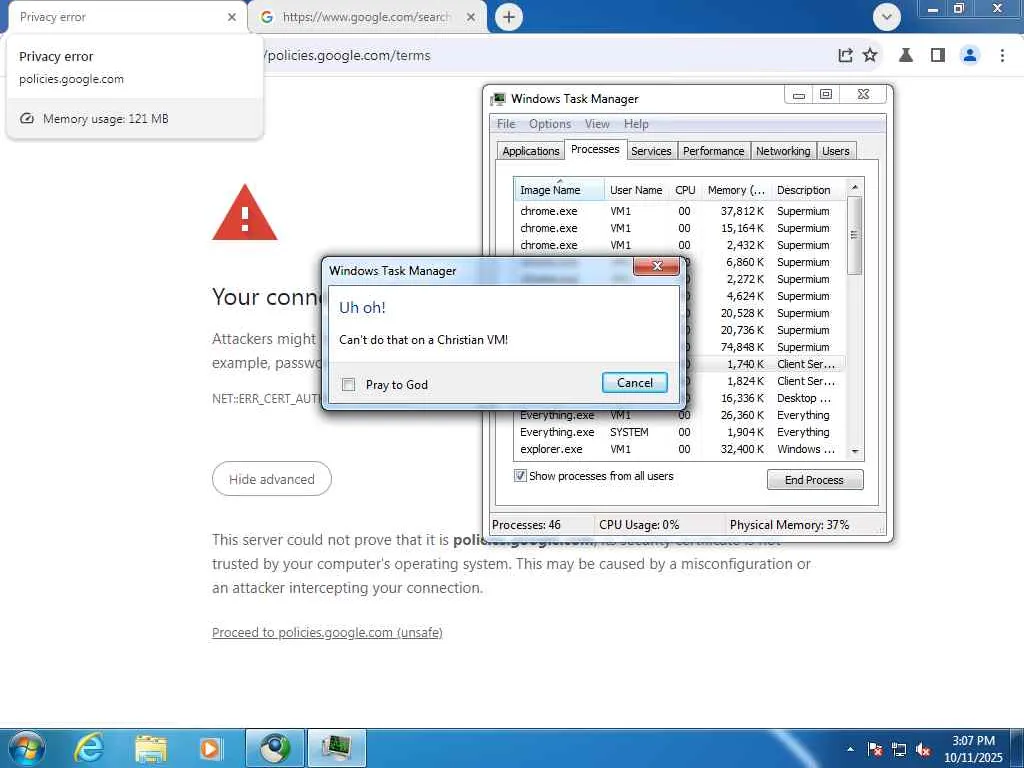The width and height of the screenshot is (1024, 768).
Task: Click the share page icon in address bar
Action: coord(845,56)
